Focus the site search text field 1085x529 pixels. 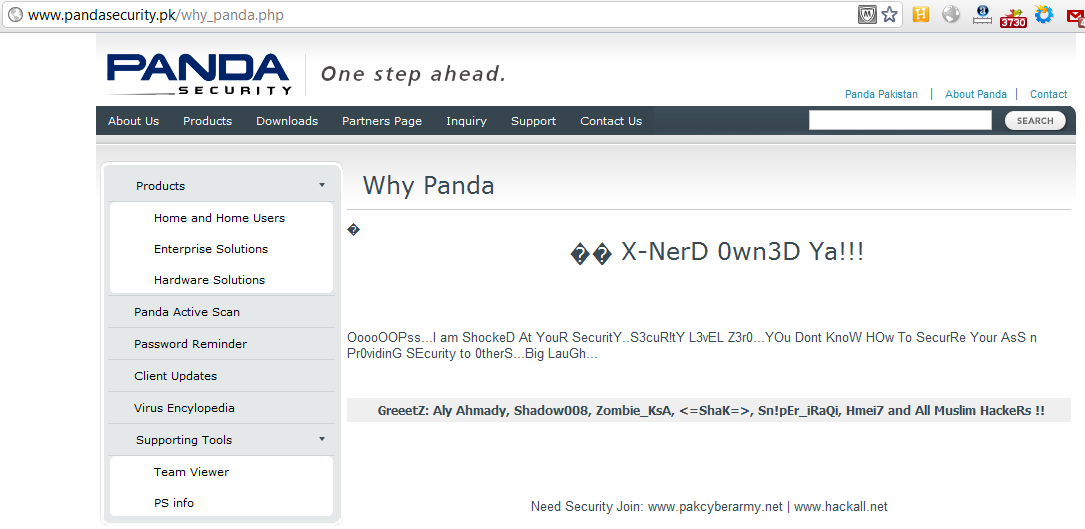point(900,120)
